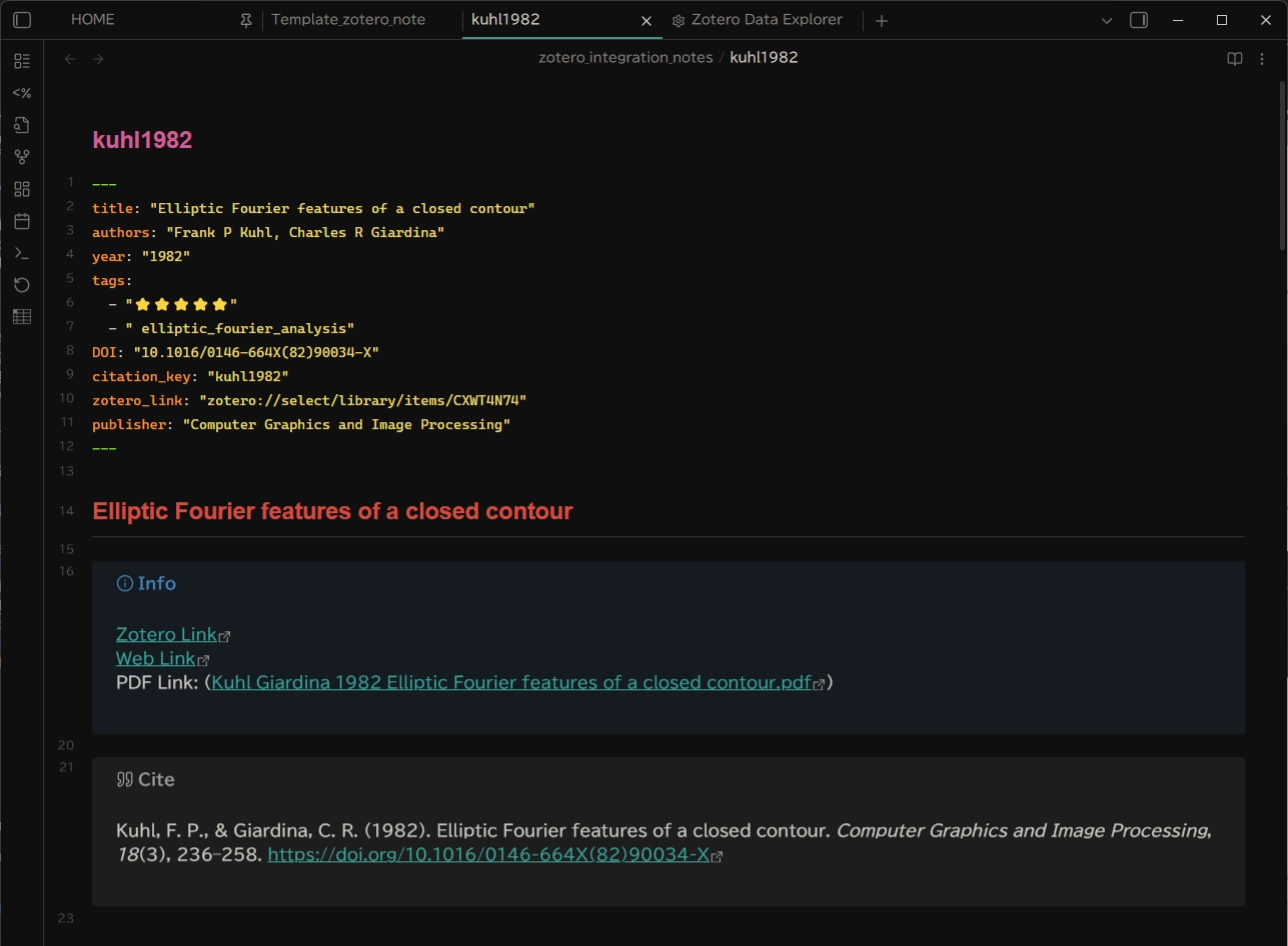1288x946 pixels.
Task: Click the new tab plus button
Action: [881, 20]
